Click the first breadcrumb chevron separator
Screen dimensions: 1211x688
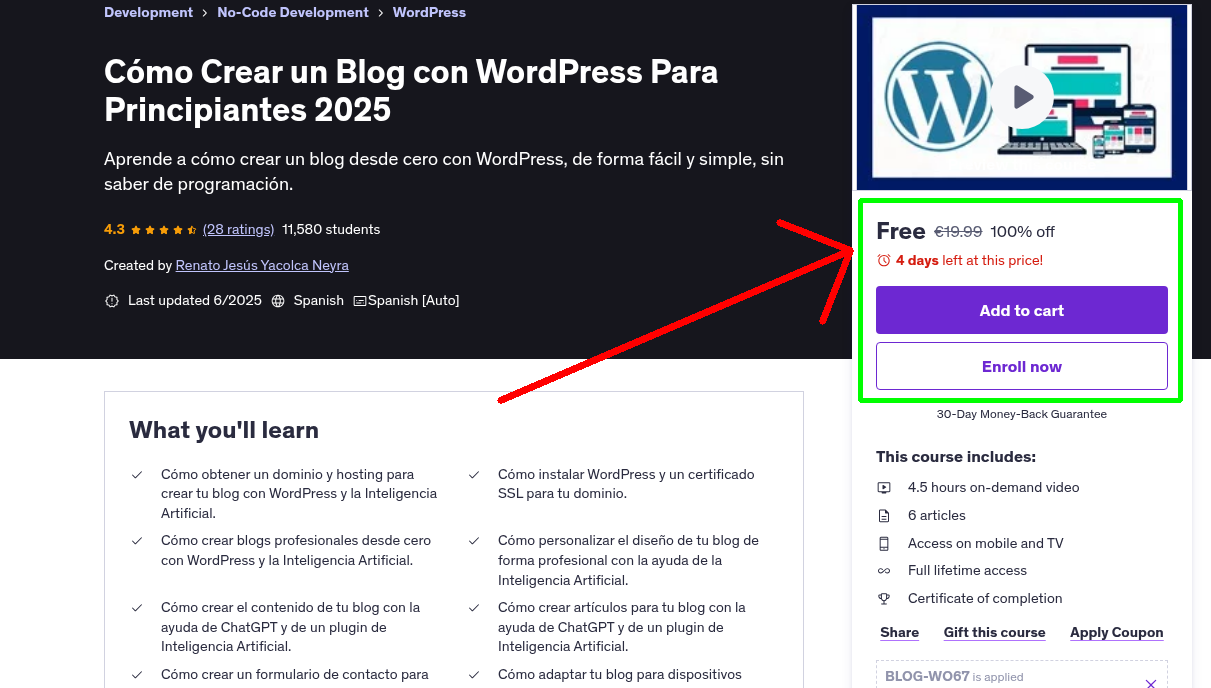tap(205, 13)
